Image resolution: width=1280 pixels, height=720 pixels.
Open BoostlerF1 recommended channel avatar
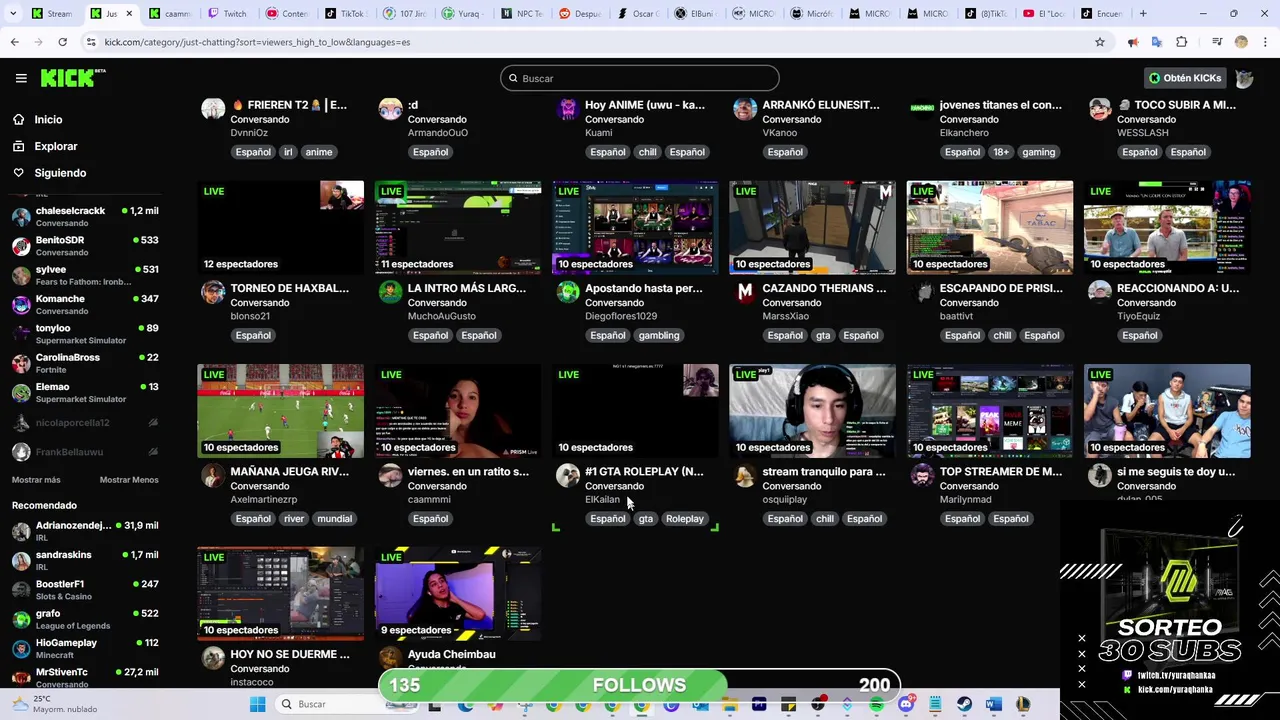tap(21, 590)
